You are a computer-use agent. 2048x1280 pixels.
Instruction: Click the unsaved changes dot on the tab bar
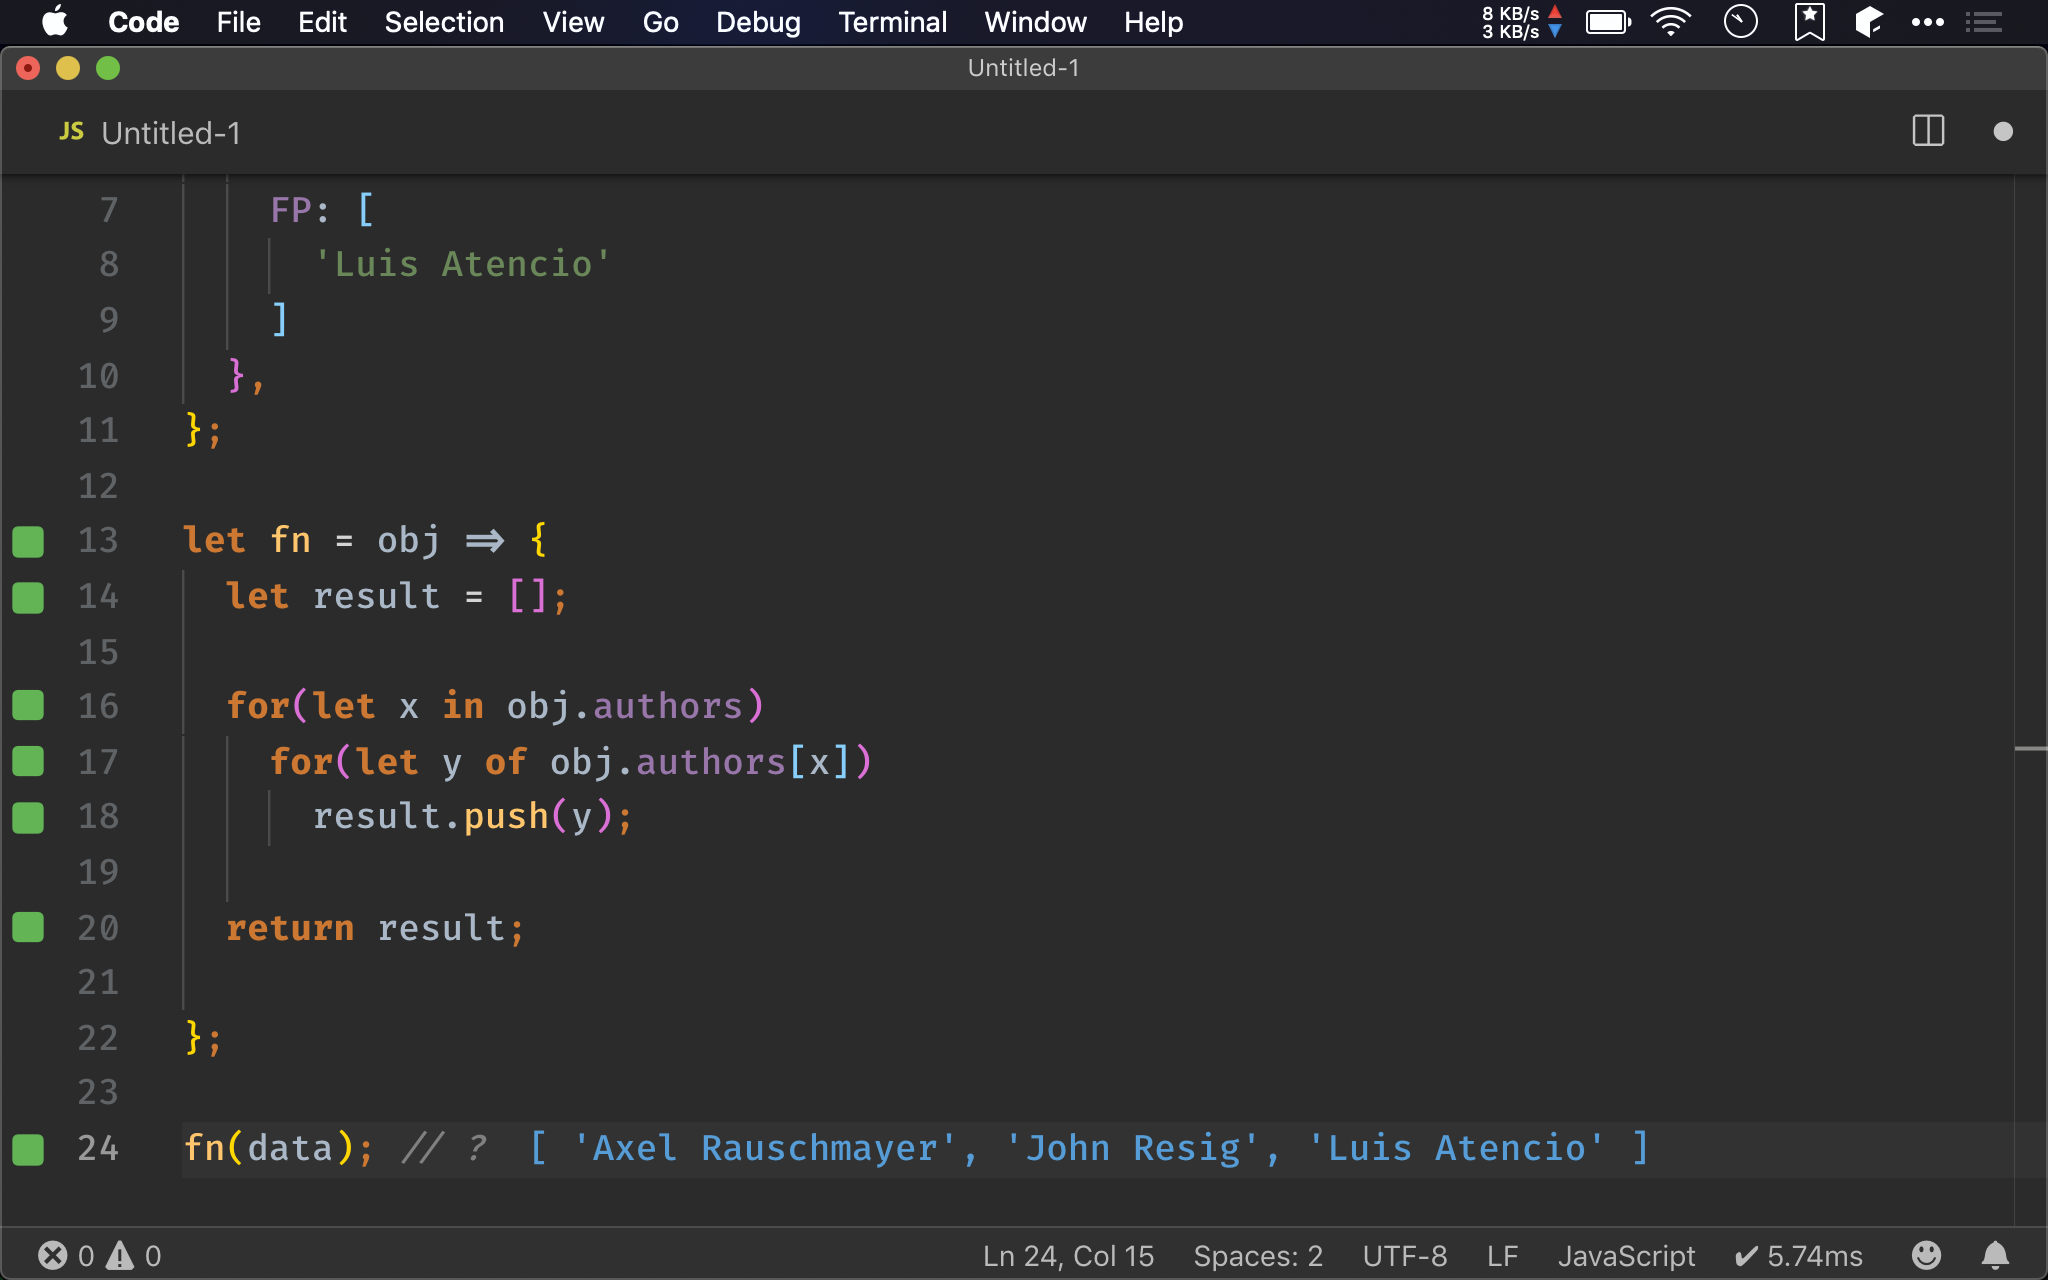(2003, 132)
